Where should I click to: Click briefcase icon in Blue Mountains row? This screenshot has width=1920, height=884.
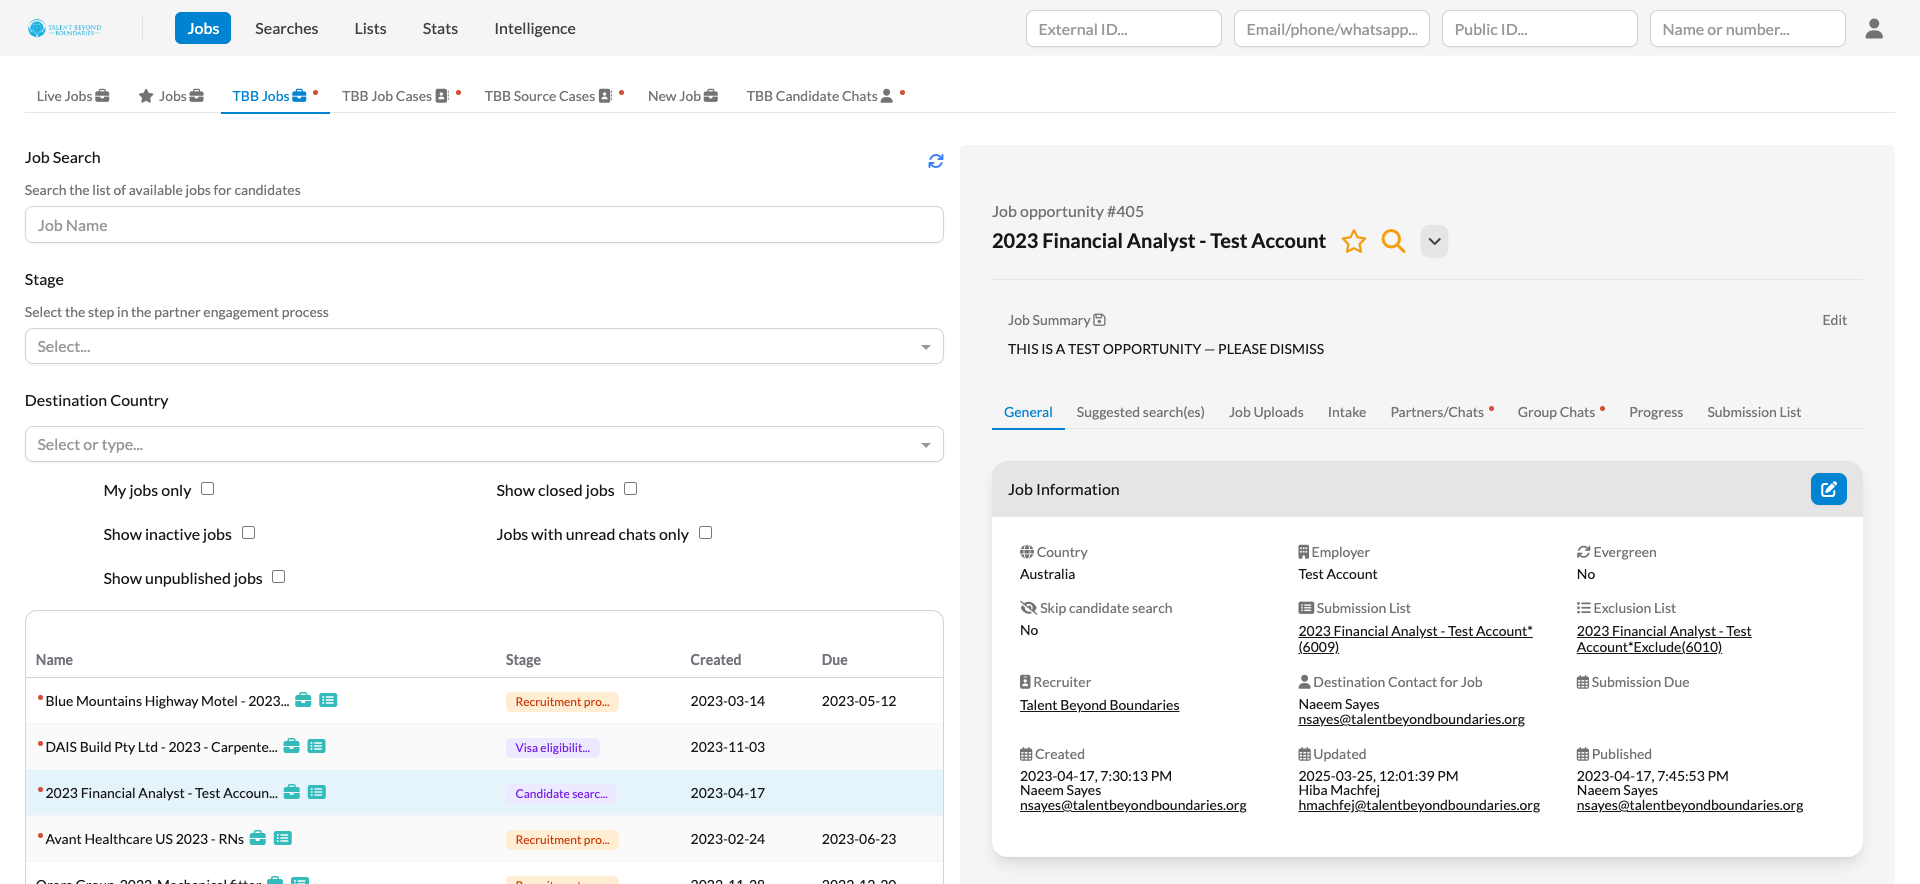[x=303, y=700]
